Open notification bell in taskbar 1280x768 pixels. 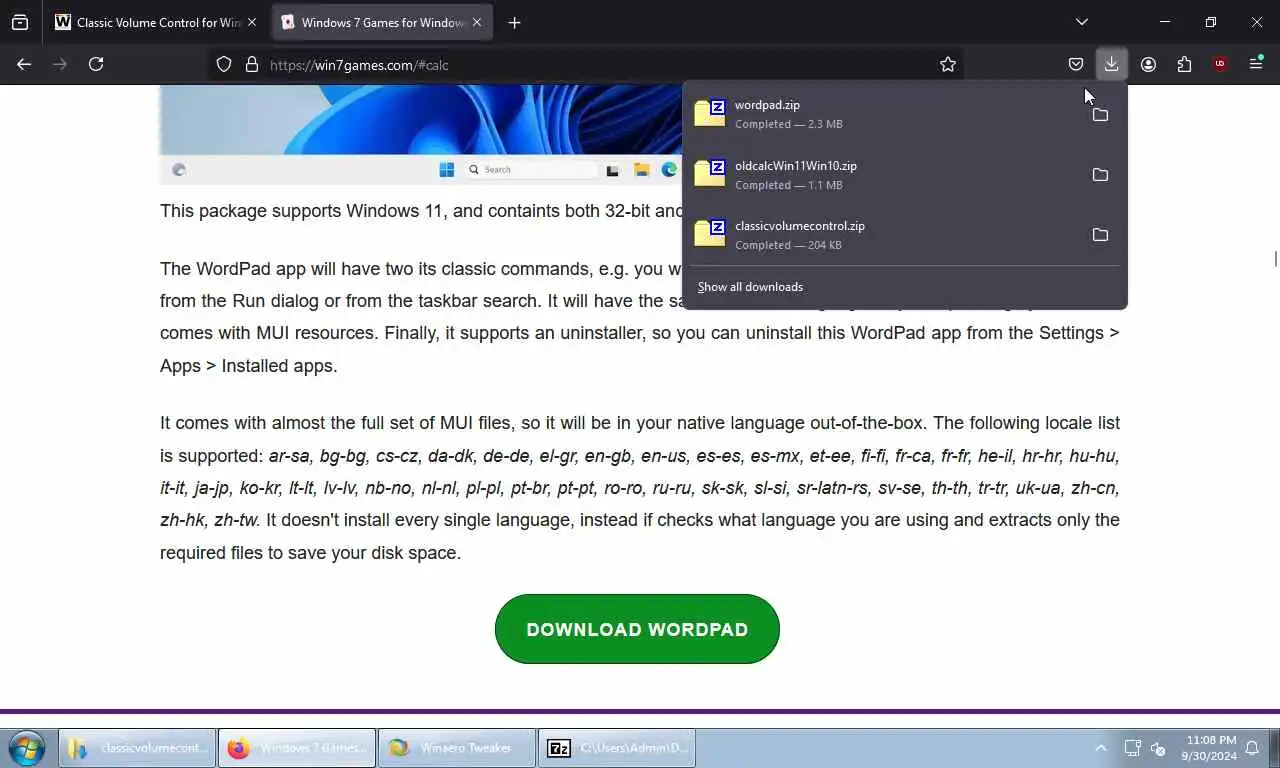pyautogui.click(x=1252, y=748)
